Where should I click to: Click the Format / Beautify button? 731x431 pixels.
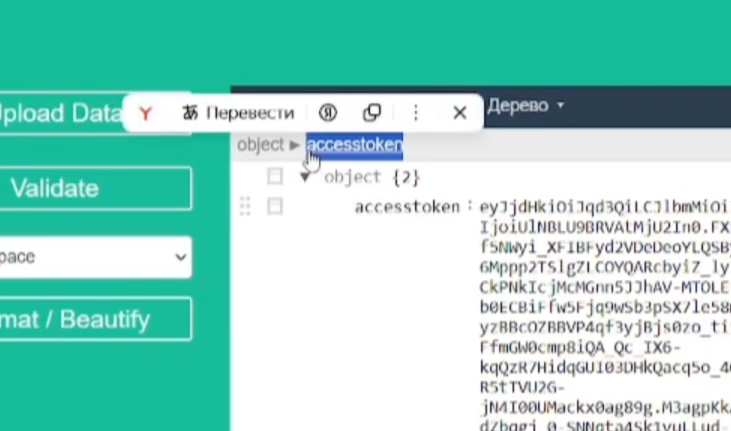95,319
